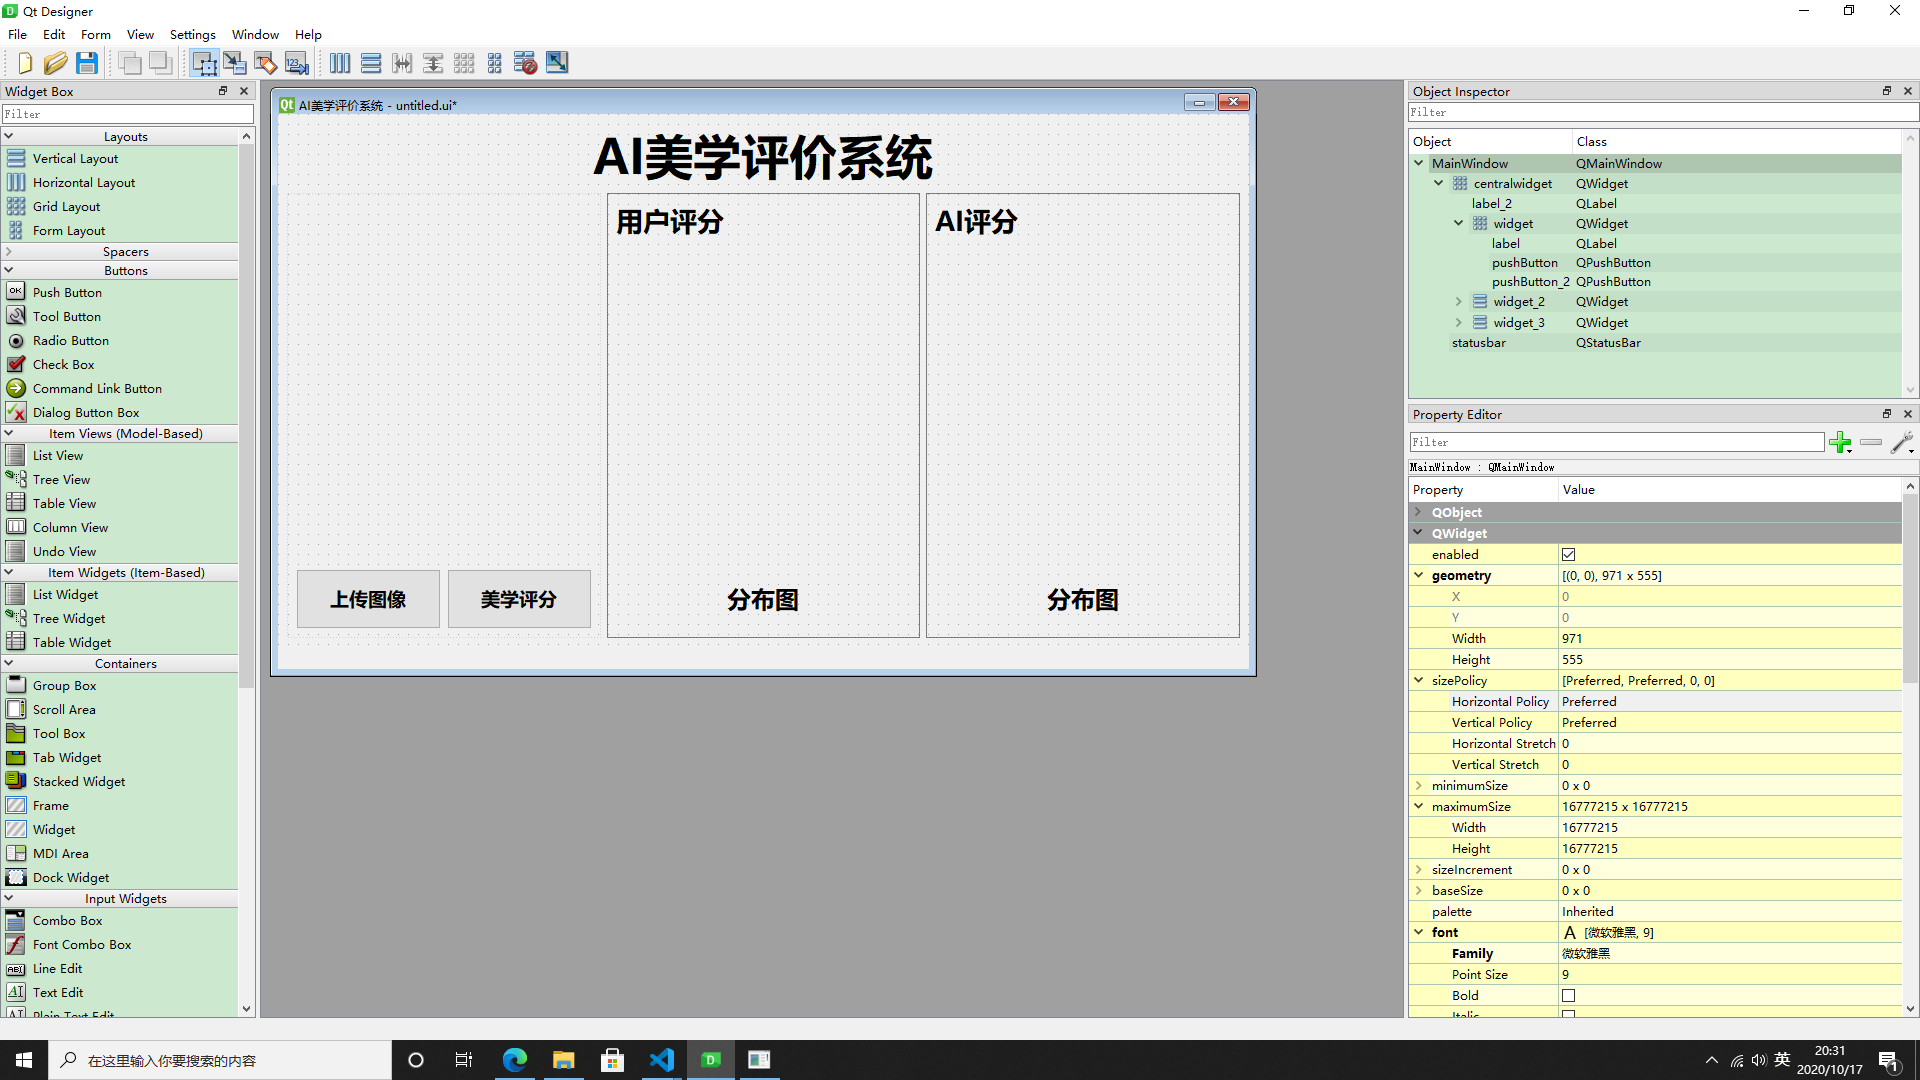Screen dimensions: 1920x1080
Task: Edit the geometry Width value 971
Action: [1730, 638]
